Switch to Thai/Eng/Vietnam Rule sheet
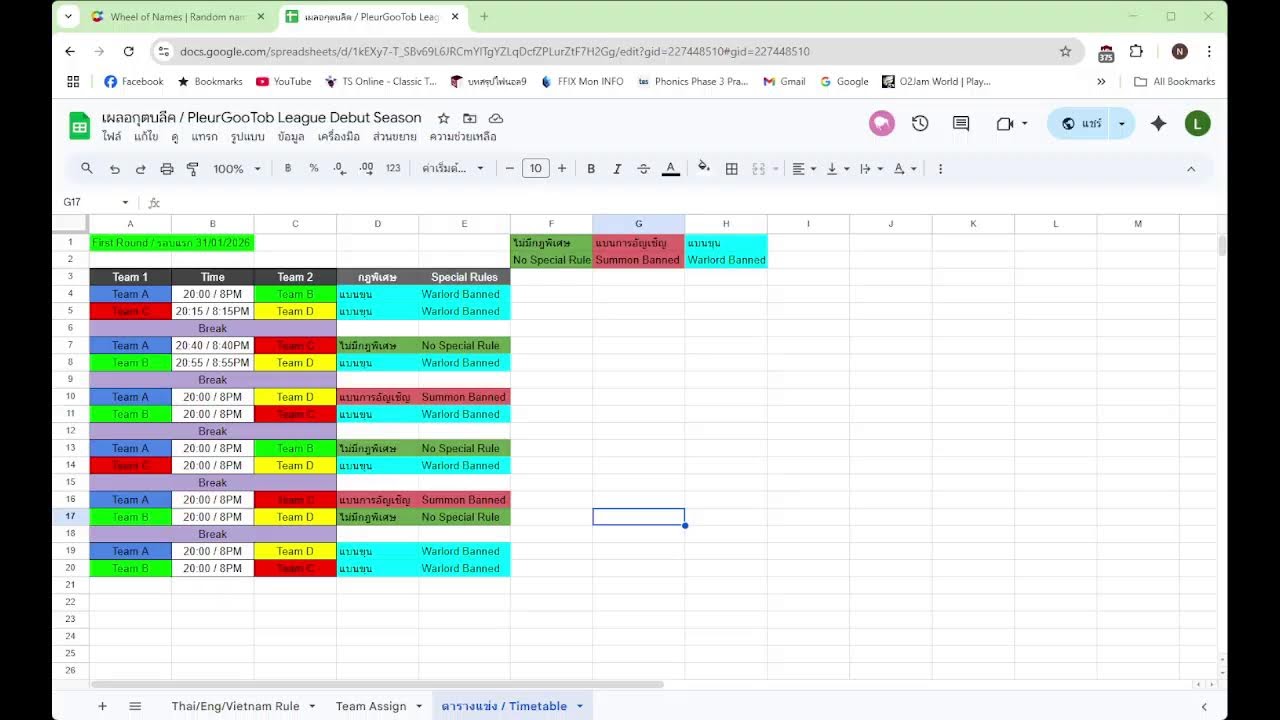1280x720 pixels. click(235, 706)
